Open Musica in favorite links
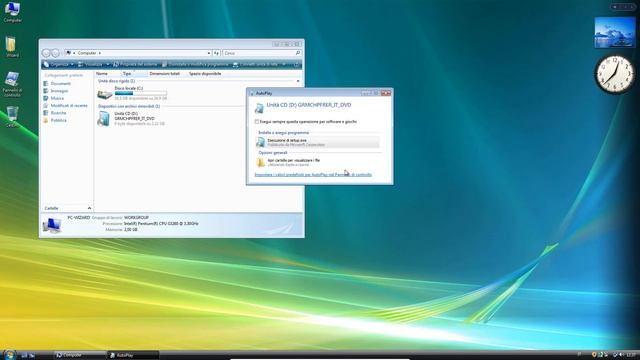The image size is (640, 360). click(57, 98)
